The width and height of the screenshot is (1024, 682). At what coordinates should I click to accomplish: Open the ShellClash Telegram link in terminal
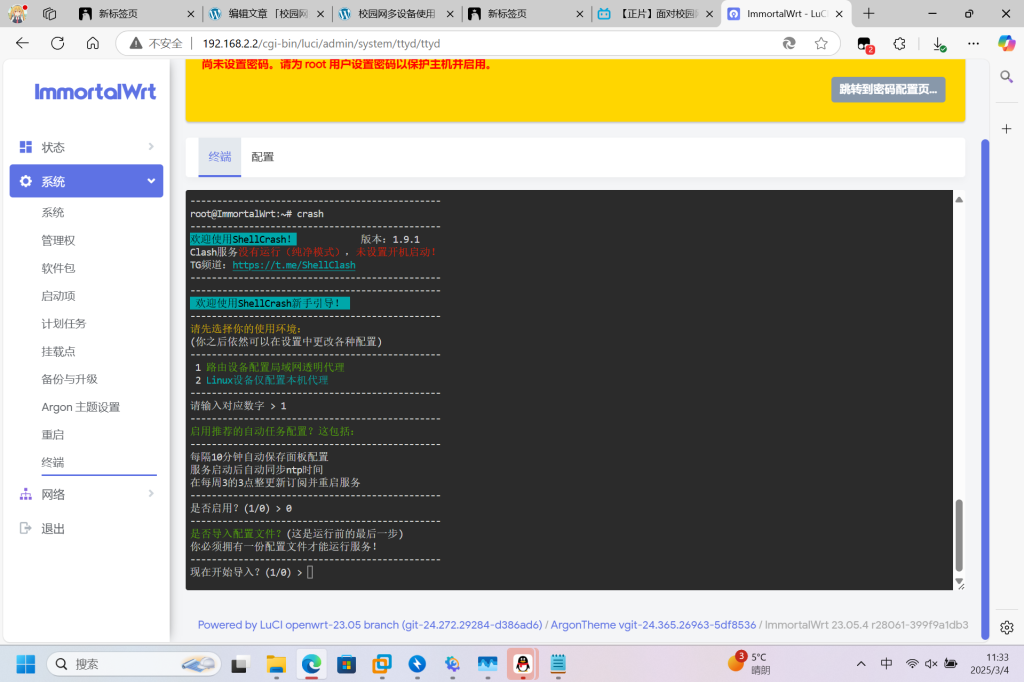(x=294, y=265)
